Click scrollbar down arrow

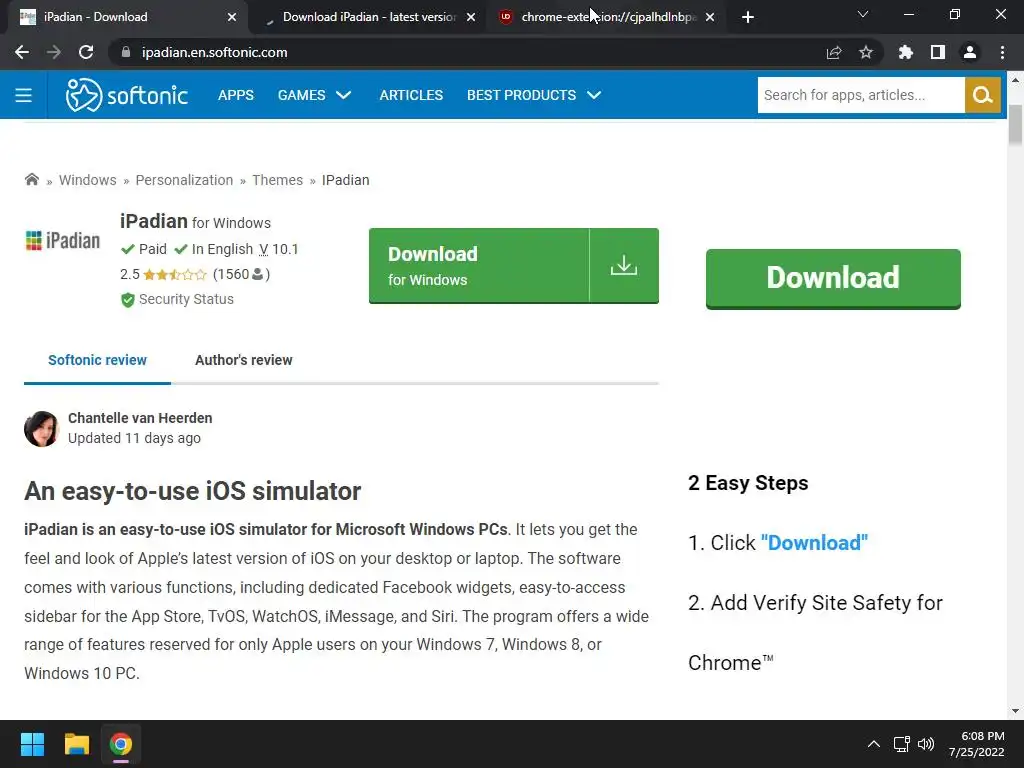coord(1015,711)
